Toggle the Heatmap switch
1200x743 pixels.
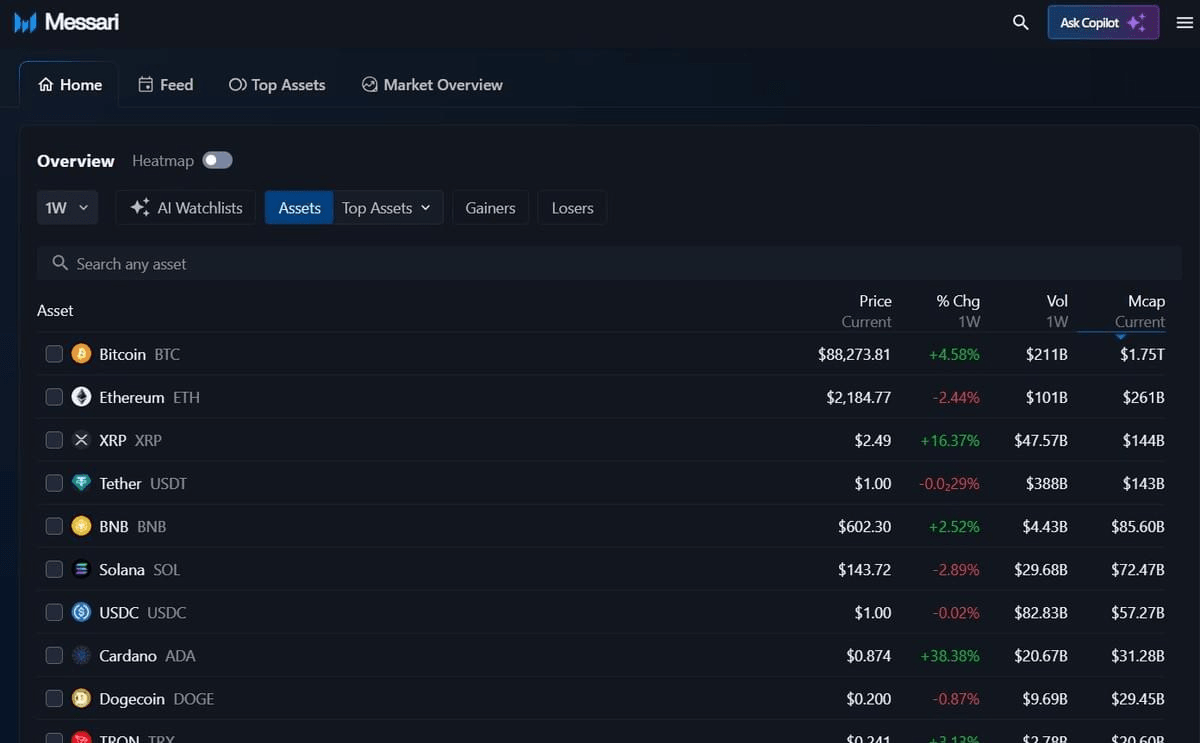(217, 160)
